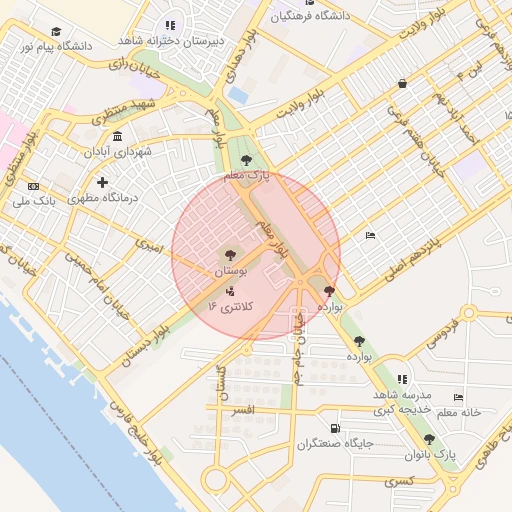
Task: Click the fuel pump icon above جایگاه صنعتگران
Action: [335, 428]
